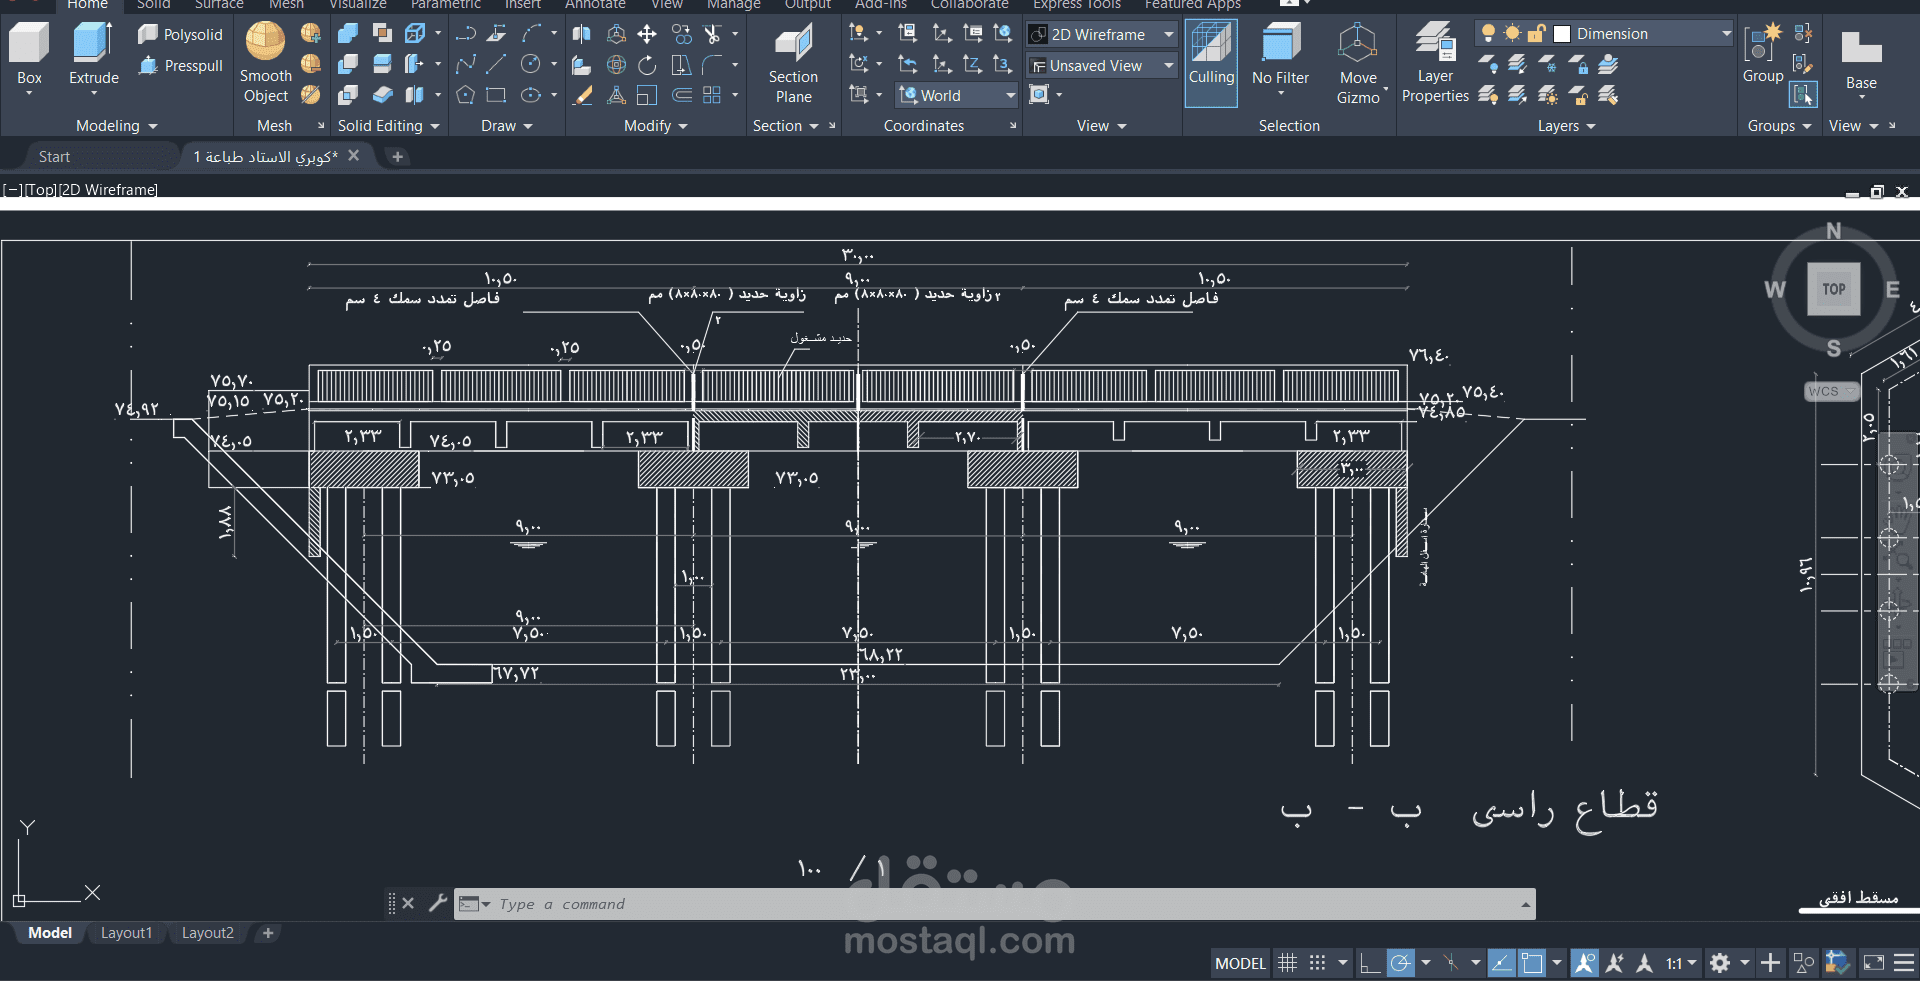Toggle the Culling selection option
1920x981 pixels.
point(1211,63)
